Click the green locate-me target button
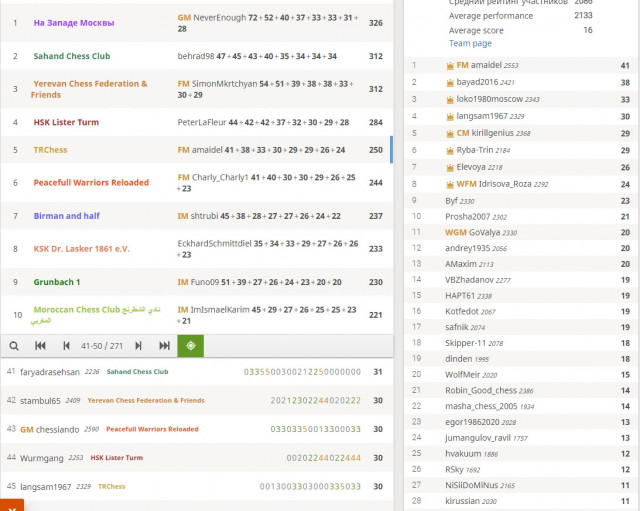This screenshot has width=640, height=511. click(191, 346)
